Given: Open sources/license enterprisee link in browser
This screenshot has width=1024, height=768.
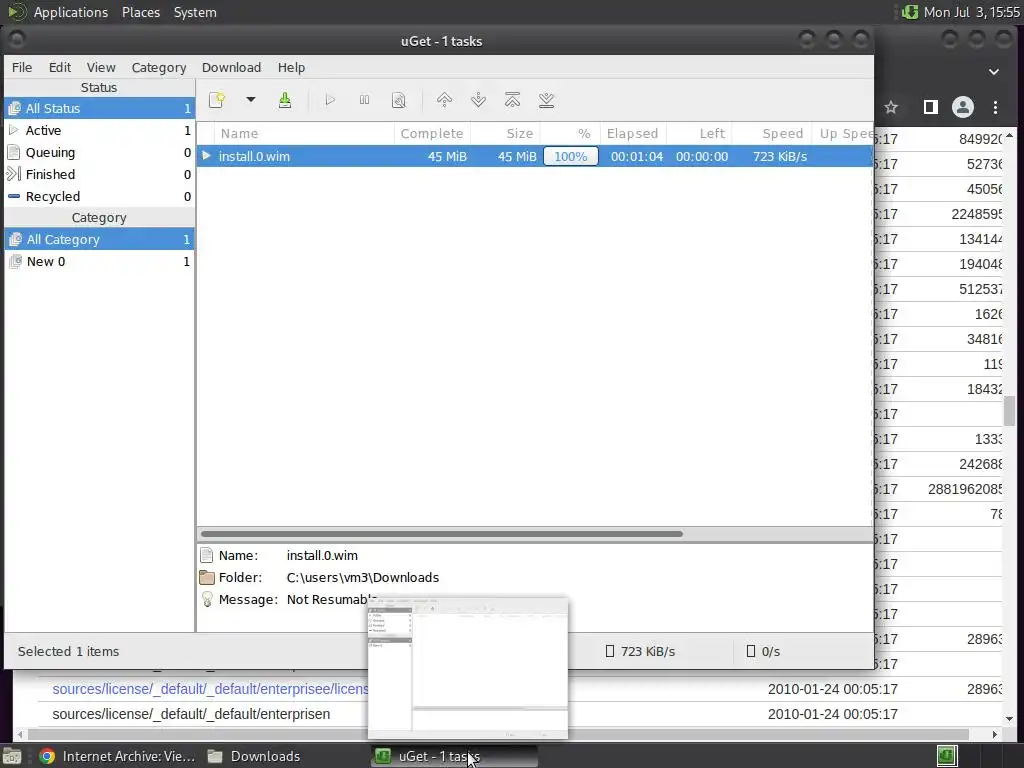Looking at the screenshot, I should pyautogui.click(x=210, y=689).
